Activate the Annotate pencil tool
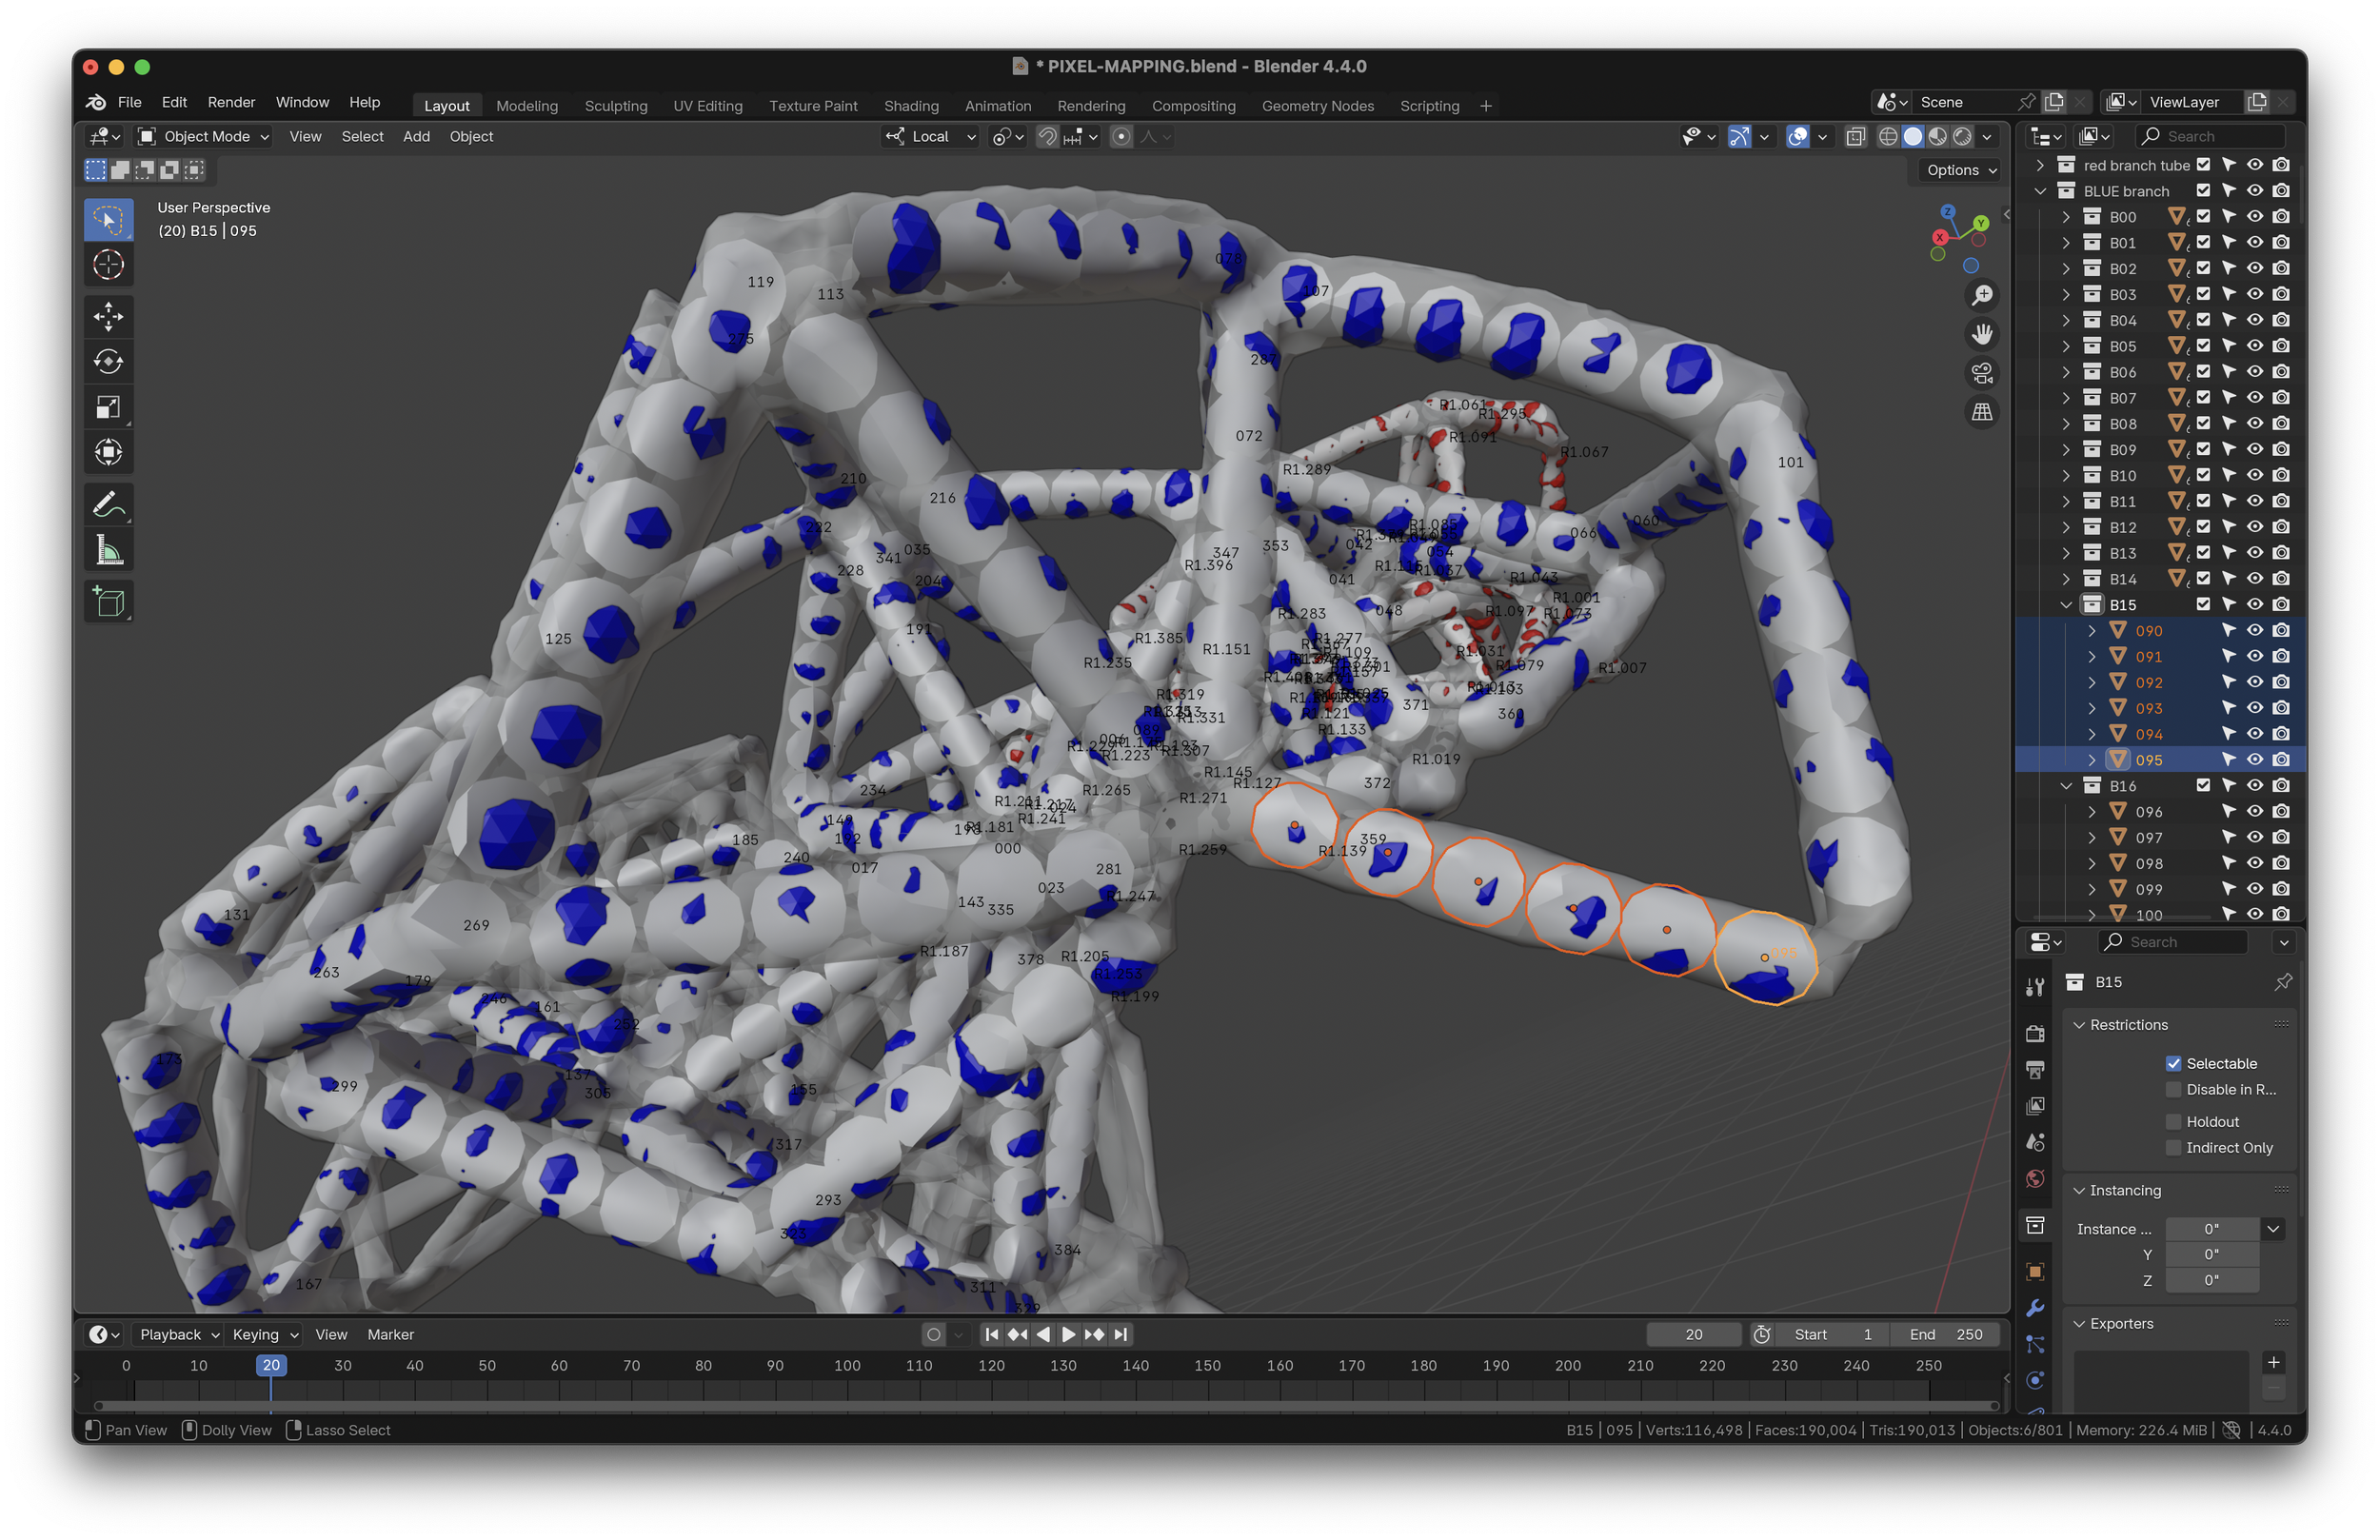Screen dimensions: 2380x1540 pos(108,505)
